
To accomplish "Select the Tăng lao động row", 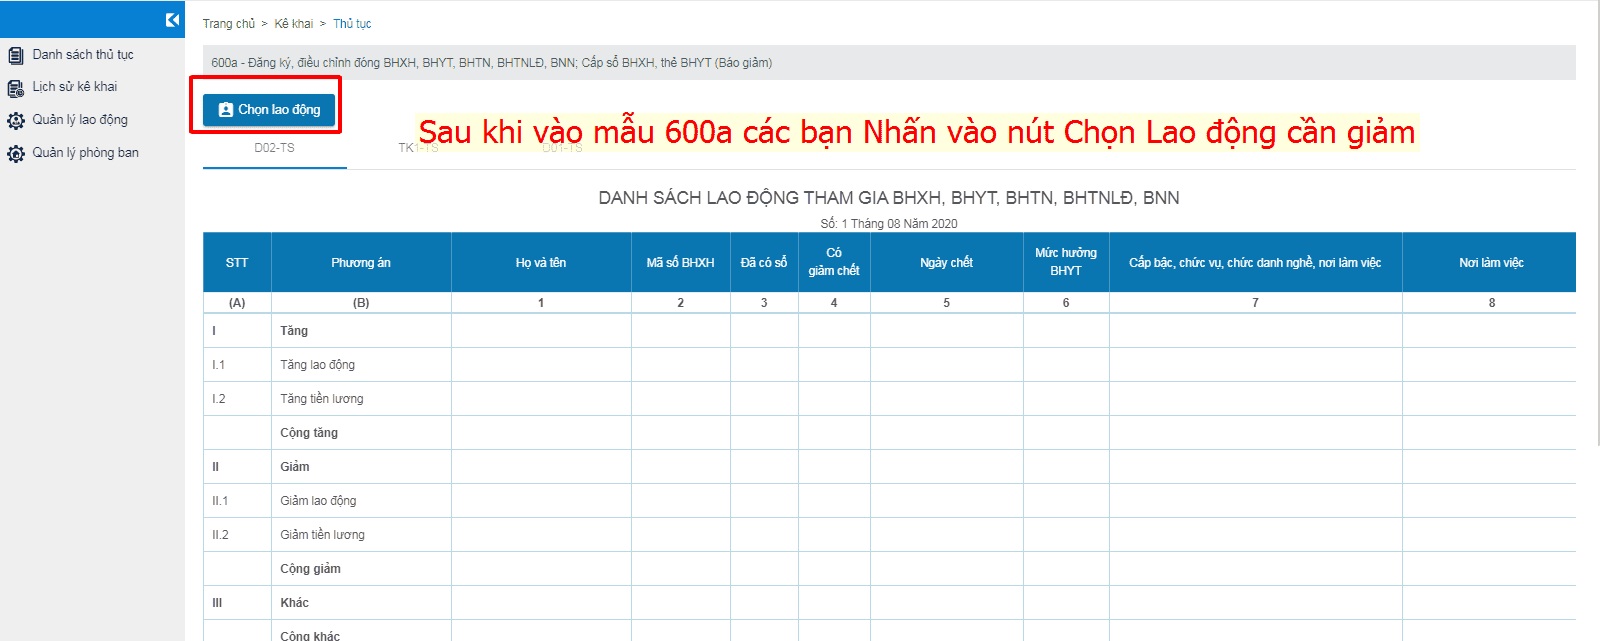I will (x=889, y=365).
